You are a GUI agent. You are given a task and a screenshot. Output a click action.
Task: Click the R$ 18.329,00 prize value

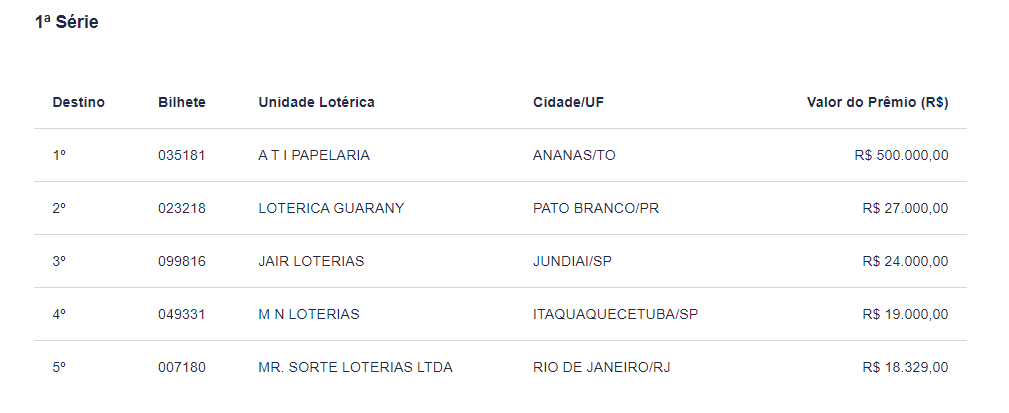click(905, 367)
